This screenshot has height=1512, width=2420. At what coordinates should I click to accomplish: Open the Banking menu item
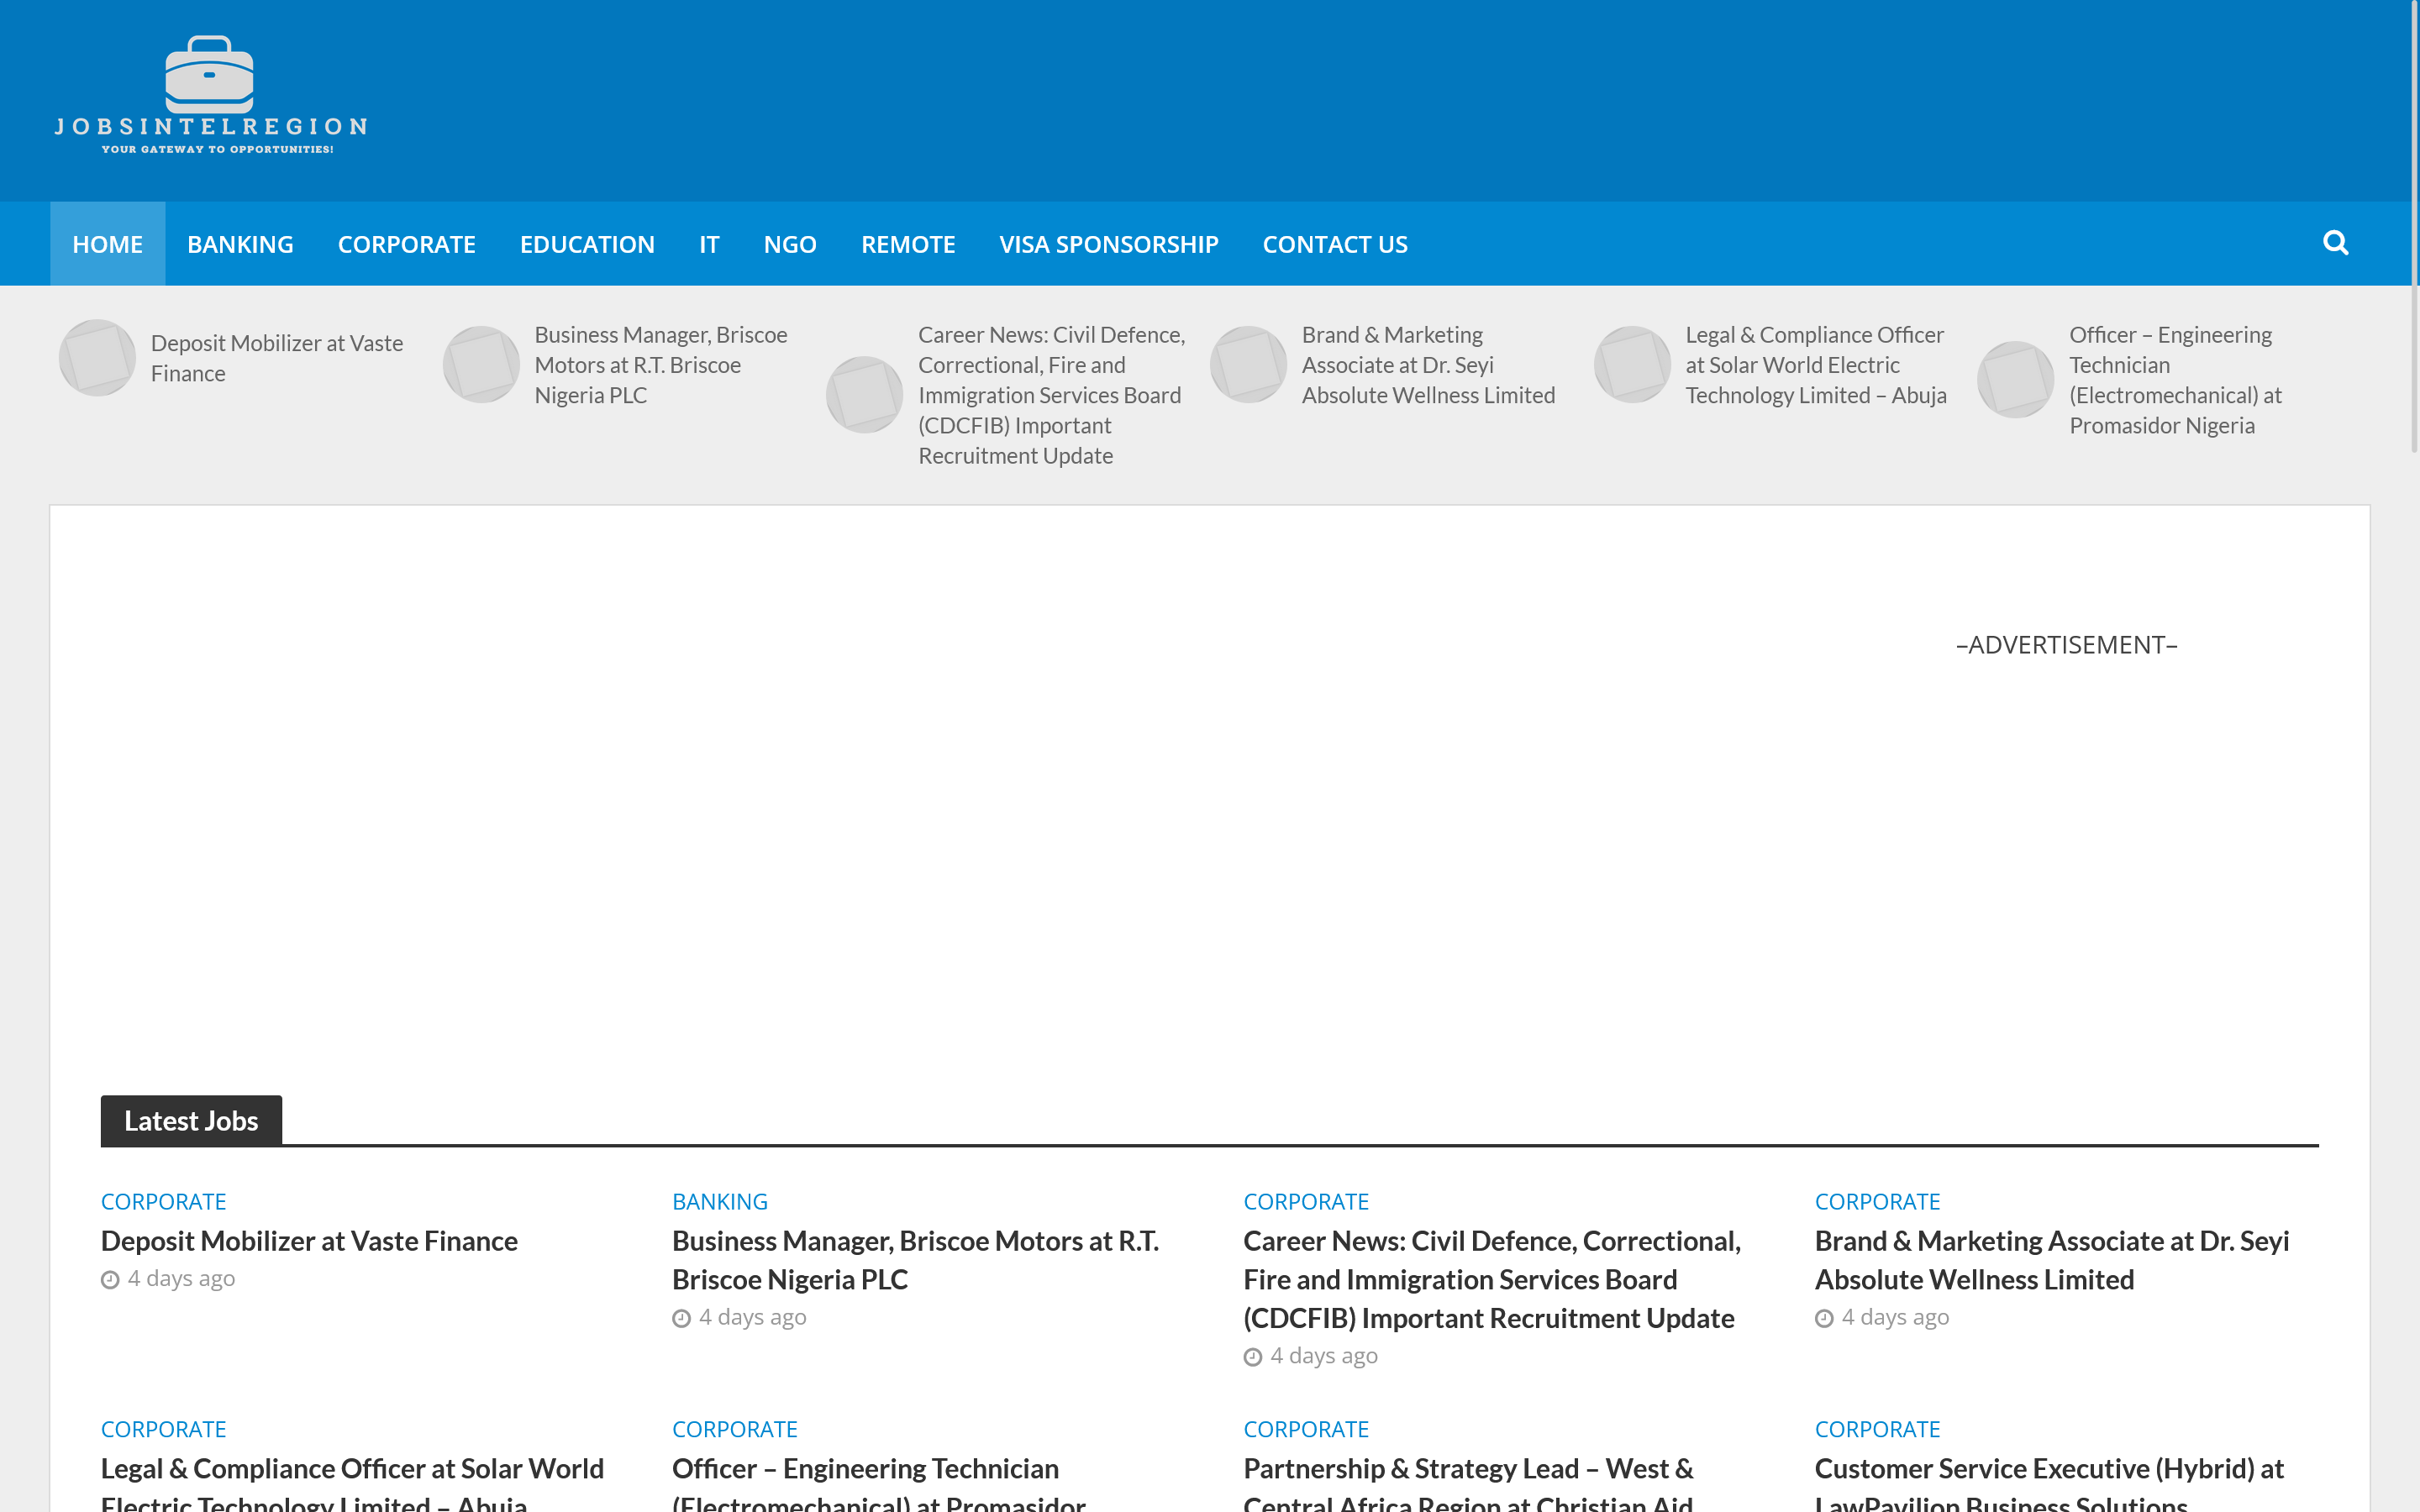coord(240,244)
